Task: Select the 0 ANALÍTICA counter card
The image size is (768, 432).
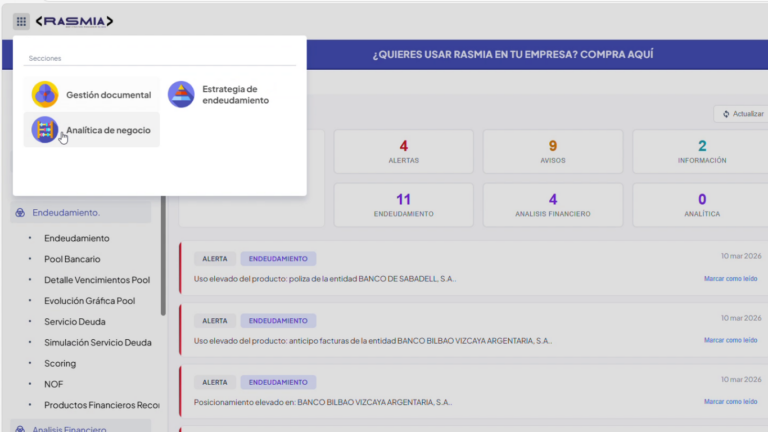Action: [x=701, y=205]
